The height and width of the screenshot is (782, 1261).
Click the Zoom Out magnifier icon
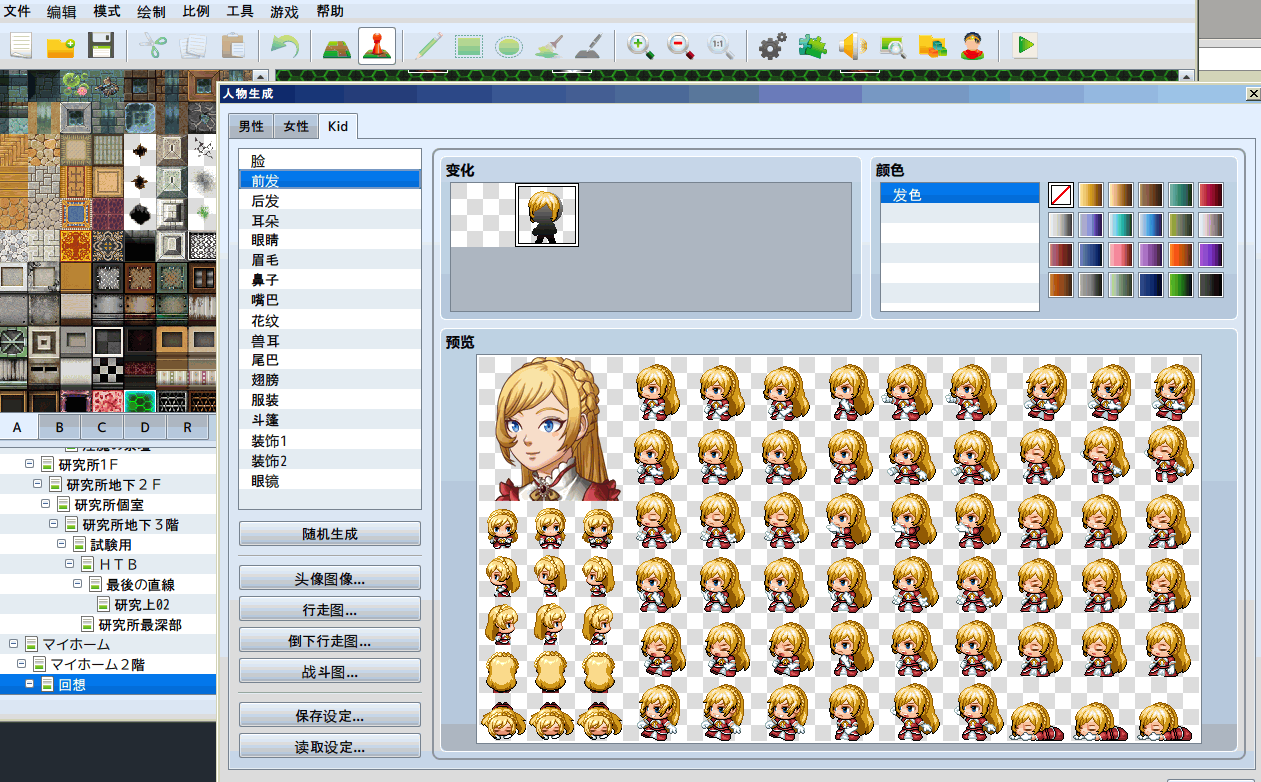pos(681,46)
